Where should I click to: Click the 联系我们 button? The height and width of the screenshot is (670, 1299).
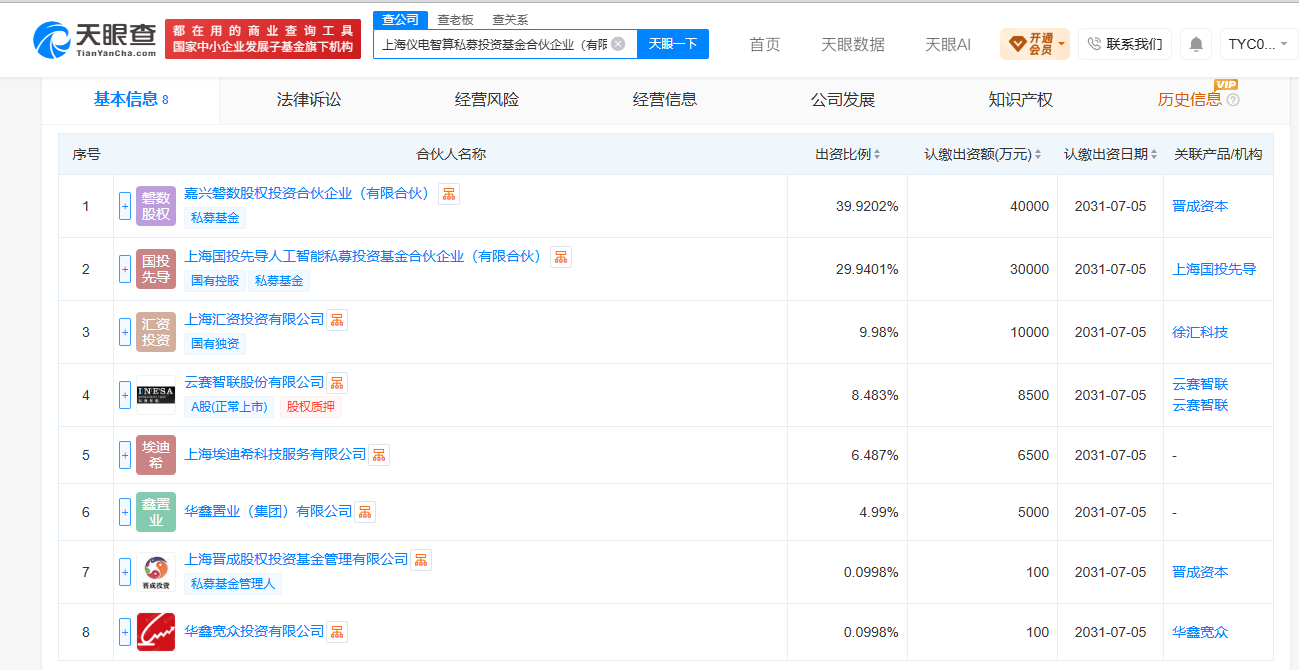coord(1124,44)
